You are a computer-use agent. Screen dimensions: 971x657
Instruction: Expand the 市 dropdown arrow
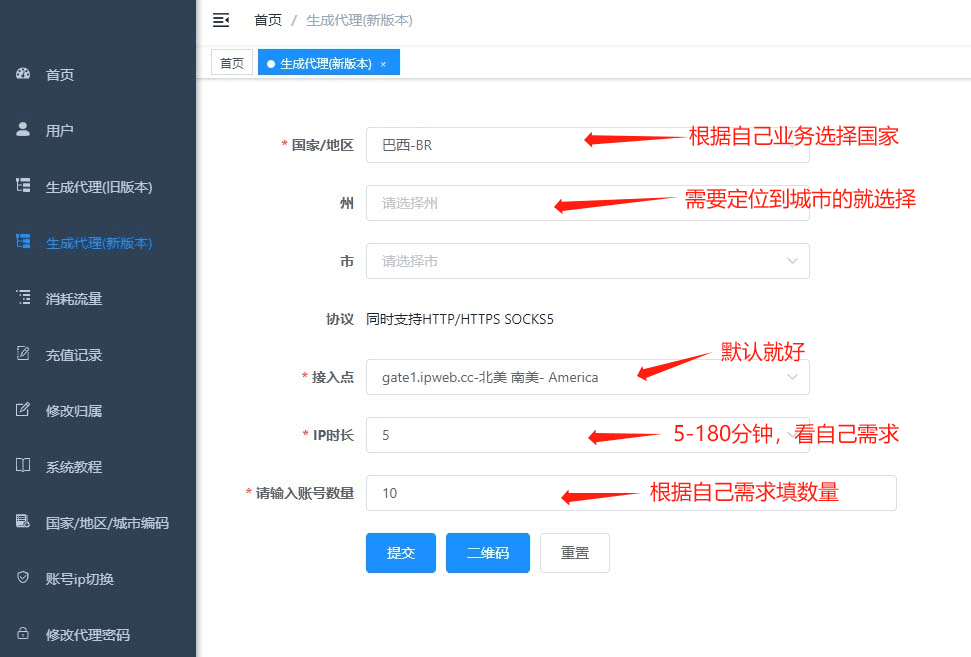(x=792, y=261)
